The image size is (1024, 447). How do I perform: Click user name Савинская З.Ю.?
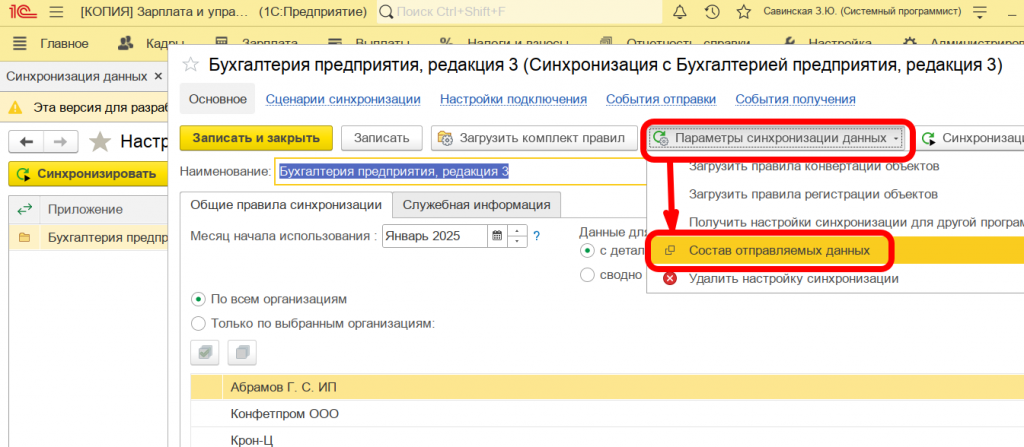tap(862, 12)
